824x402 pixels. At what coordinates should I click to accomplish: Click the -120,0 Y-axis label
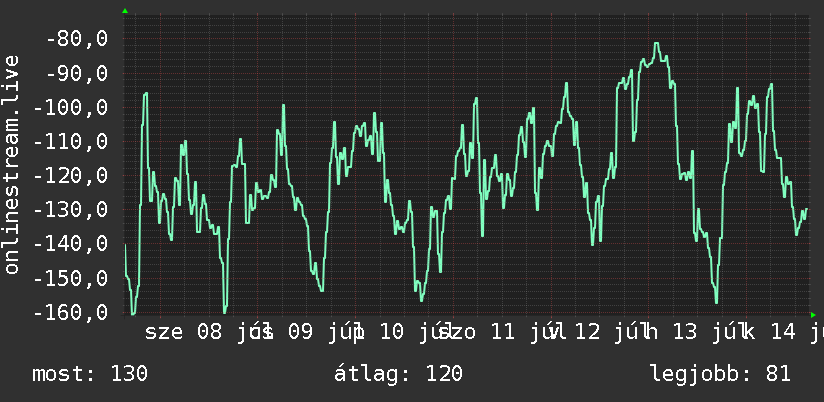tap(70, 176)
